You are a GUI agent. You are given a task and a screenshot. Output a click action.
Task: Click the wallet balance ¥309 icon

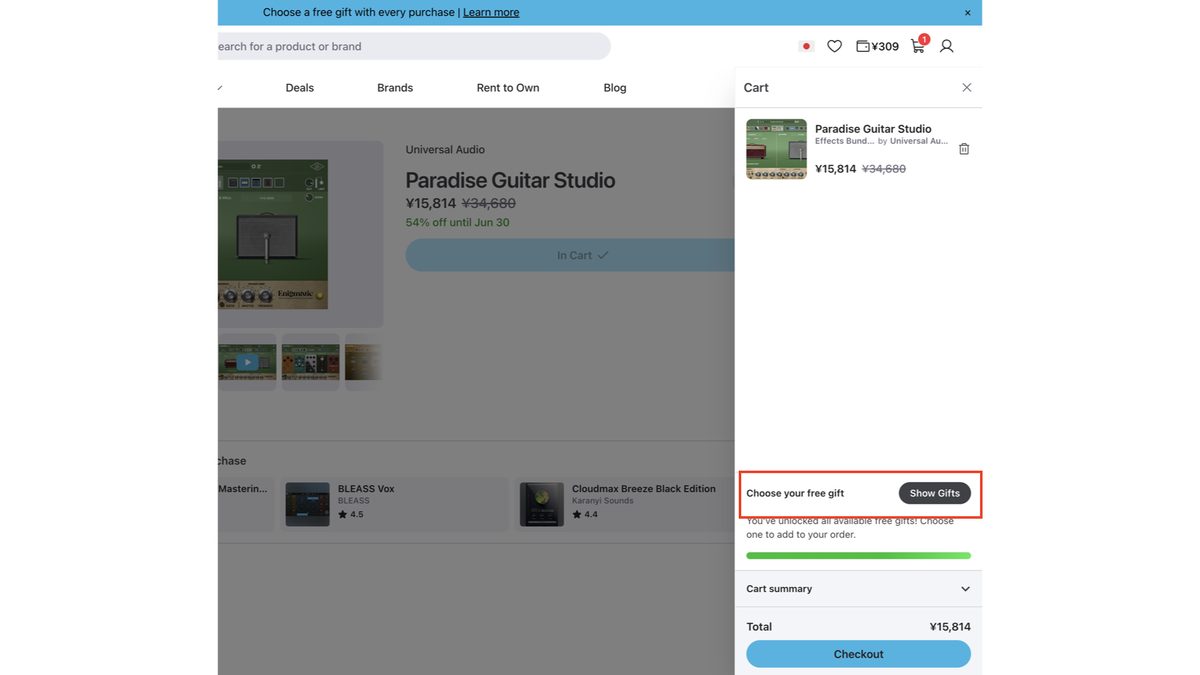click(877, 46)
